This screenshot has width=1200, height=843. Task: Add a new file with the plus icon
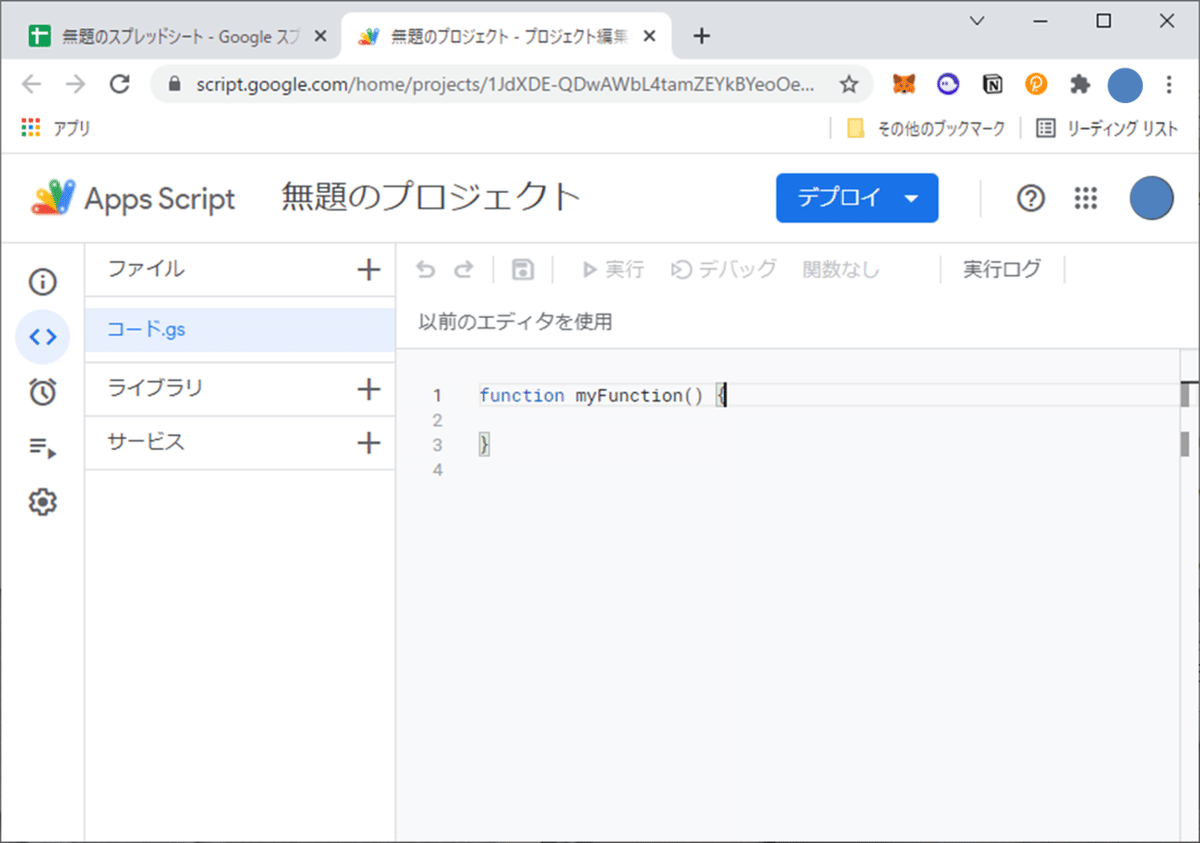tap(369, 269)
